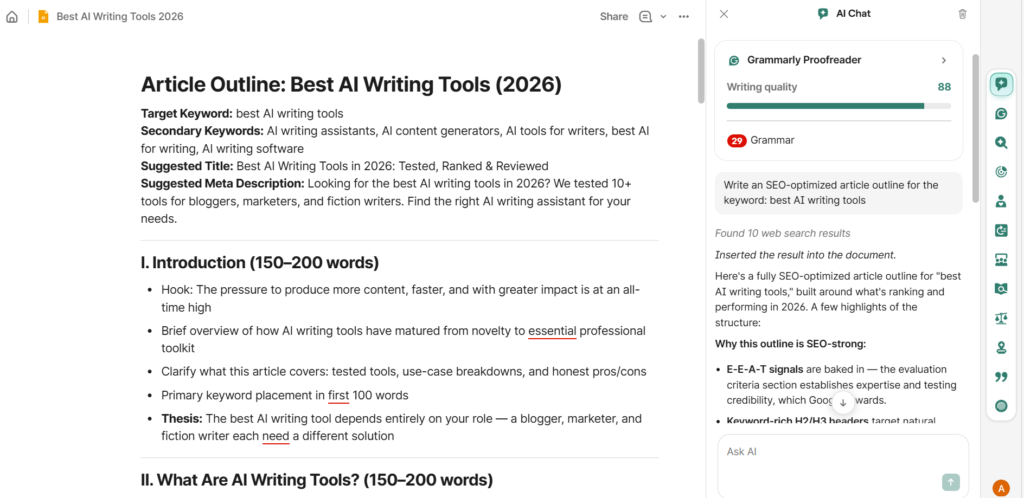Image resolution: width=1024 pixels, height=498 pixels.
Task: Click the orange document file icon
Action: (43, 16)
